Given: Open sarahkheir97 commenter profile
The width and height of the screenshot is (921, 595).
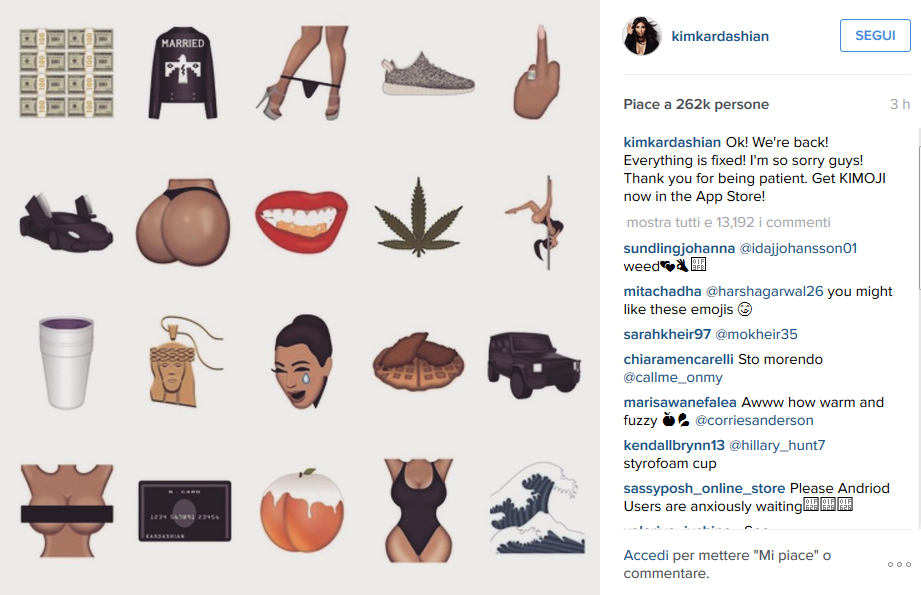Looking at the screenshot, I should click(667, 334).
